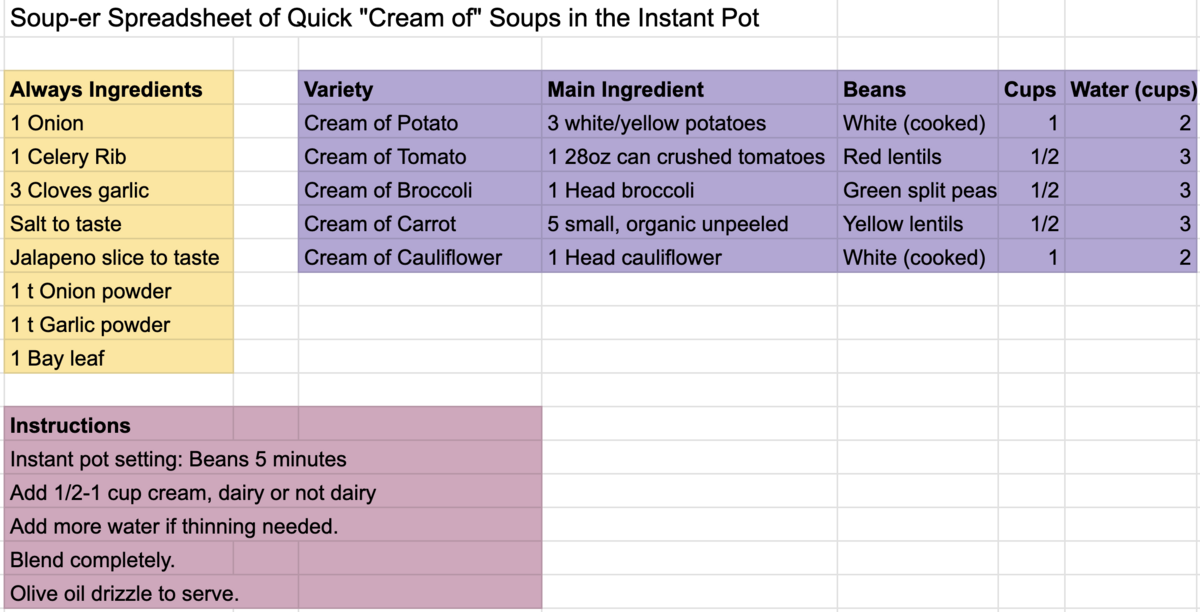The height and width of the screenshot is (612, 1200).
Task: Select the '1 Head cauliflower' cell
Action: [x=690, y=257]
